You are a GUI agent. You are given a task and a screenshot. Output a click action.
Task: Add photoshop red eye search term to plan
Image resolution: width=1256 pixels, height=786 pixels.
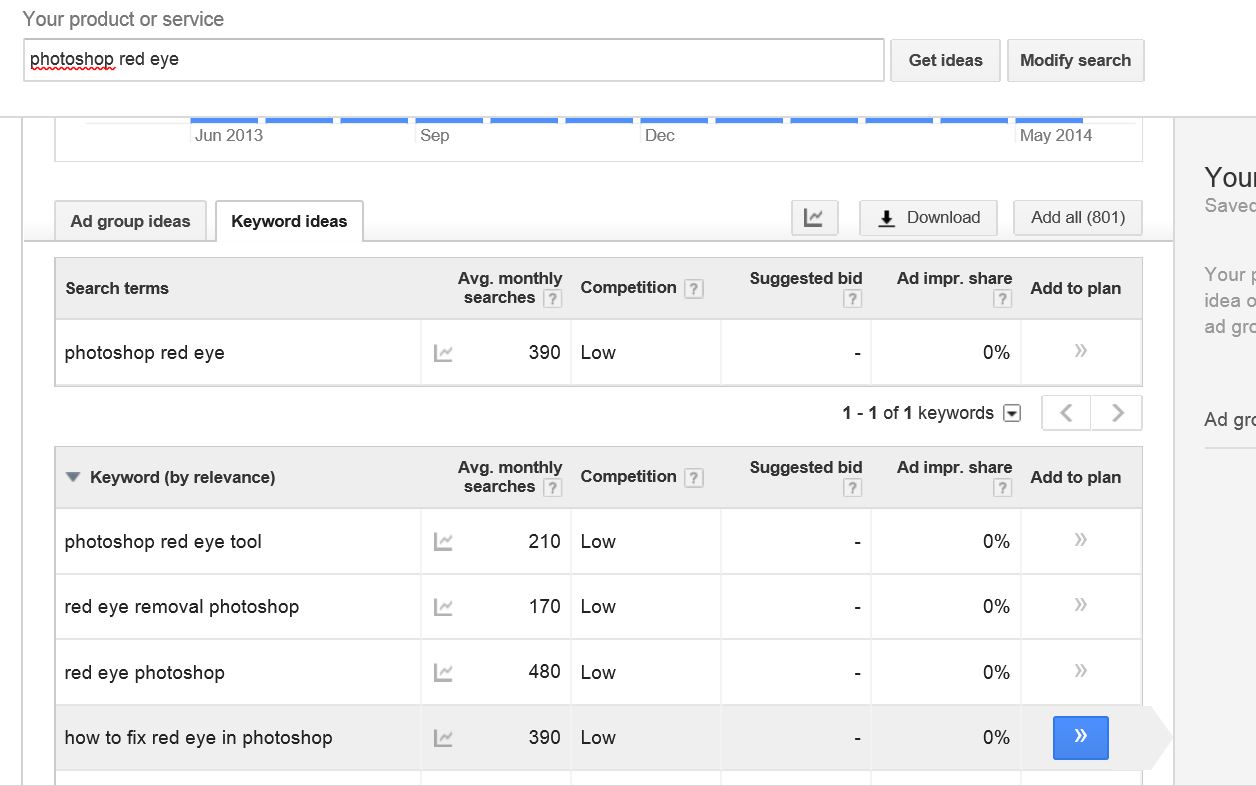1080,351
